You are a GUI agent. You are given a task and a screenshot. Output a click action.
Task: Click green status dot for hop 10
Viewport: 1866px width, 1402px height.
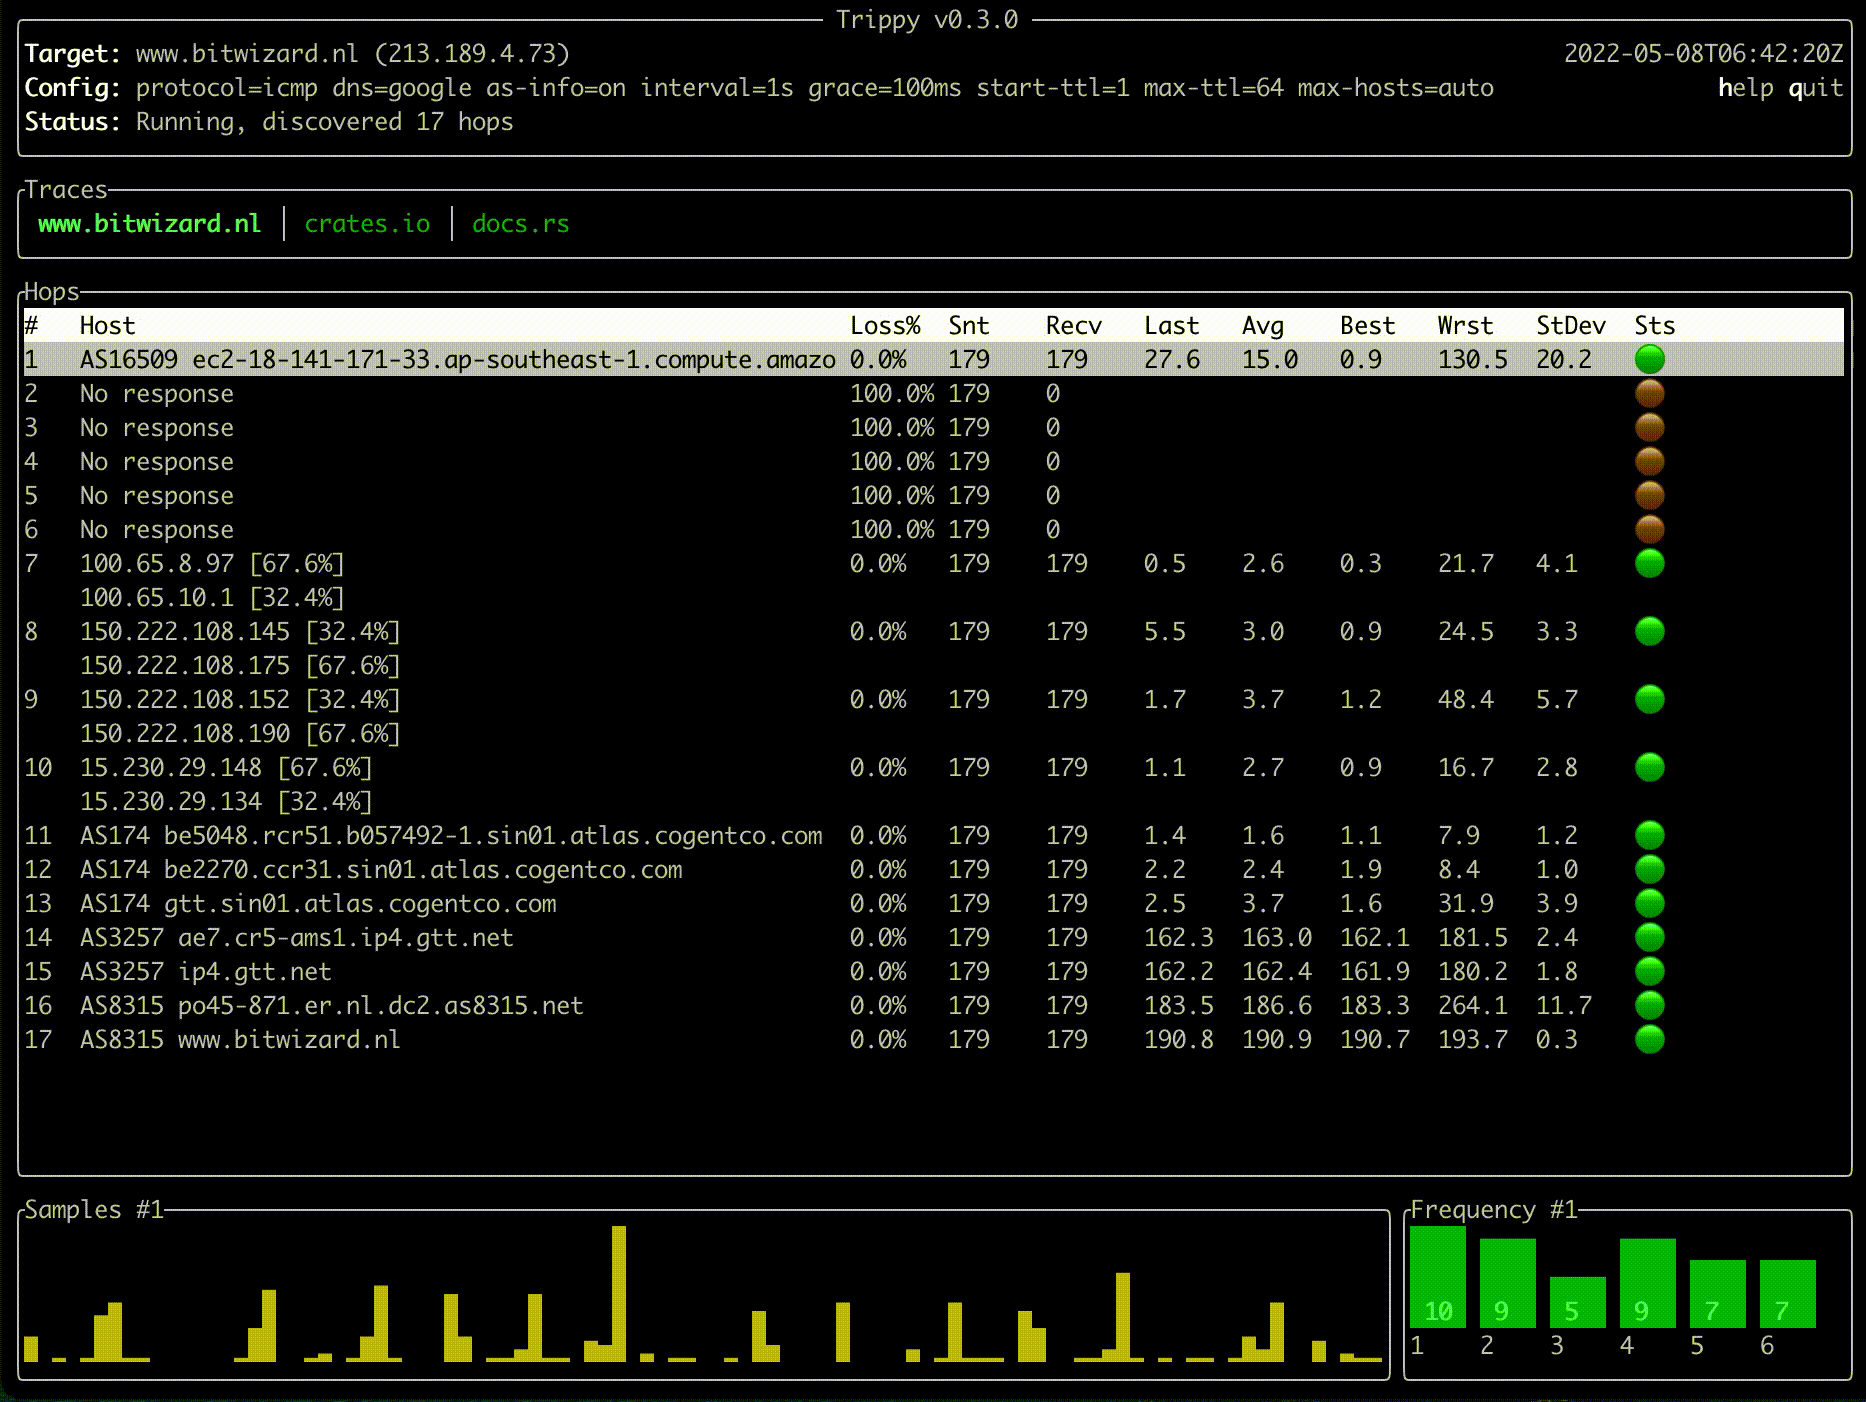click(1649, 767)
